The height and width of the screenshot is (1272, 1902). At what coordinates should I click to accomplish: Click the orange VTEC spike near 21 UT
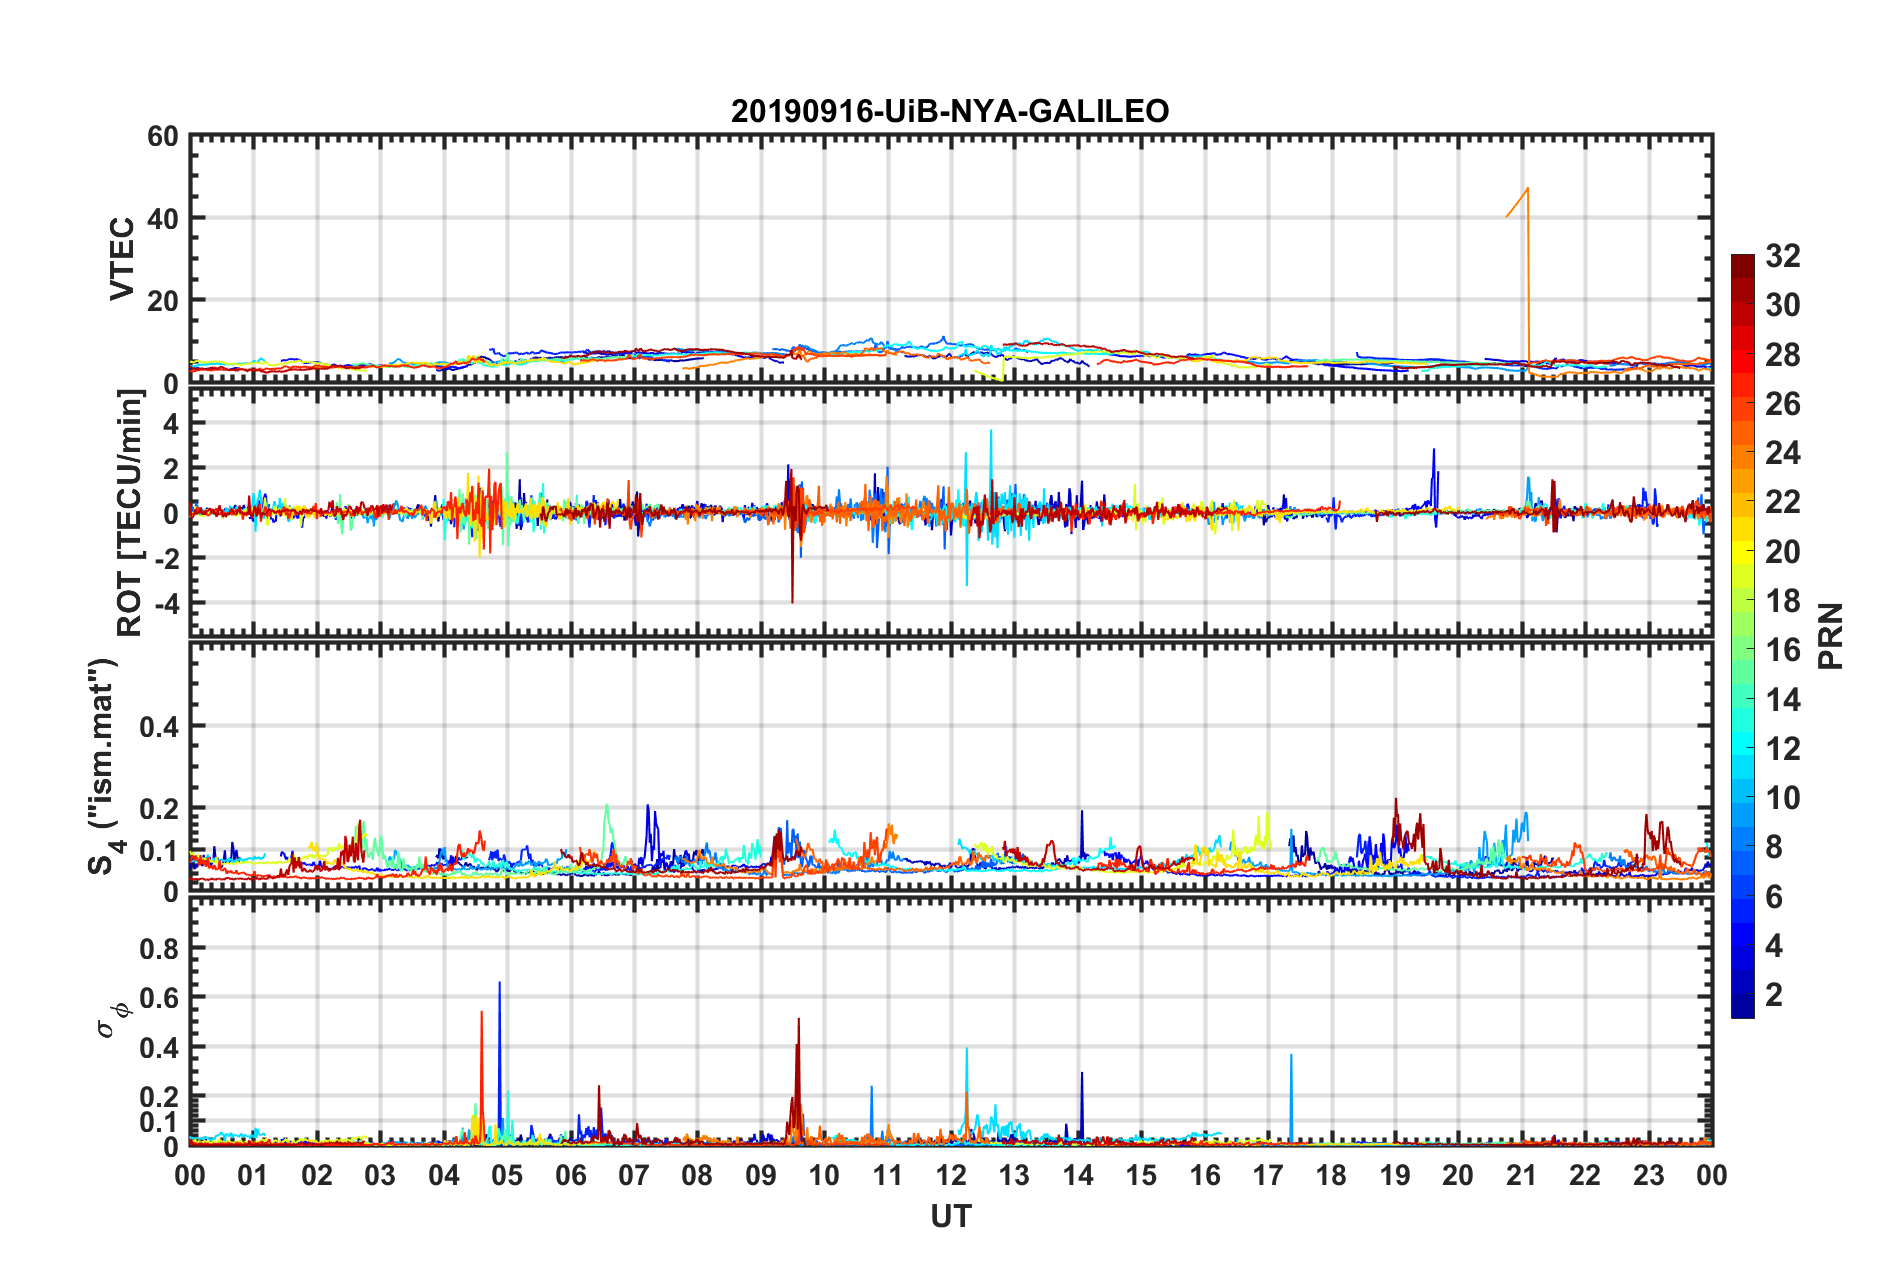pyautogui.click(x=1527, y=280)
